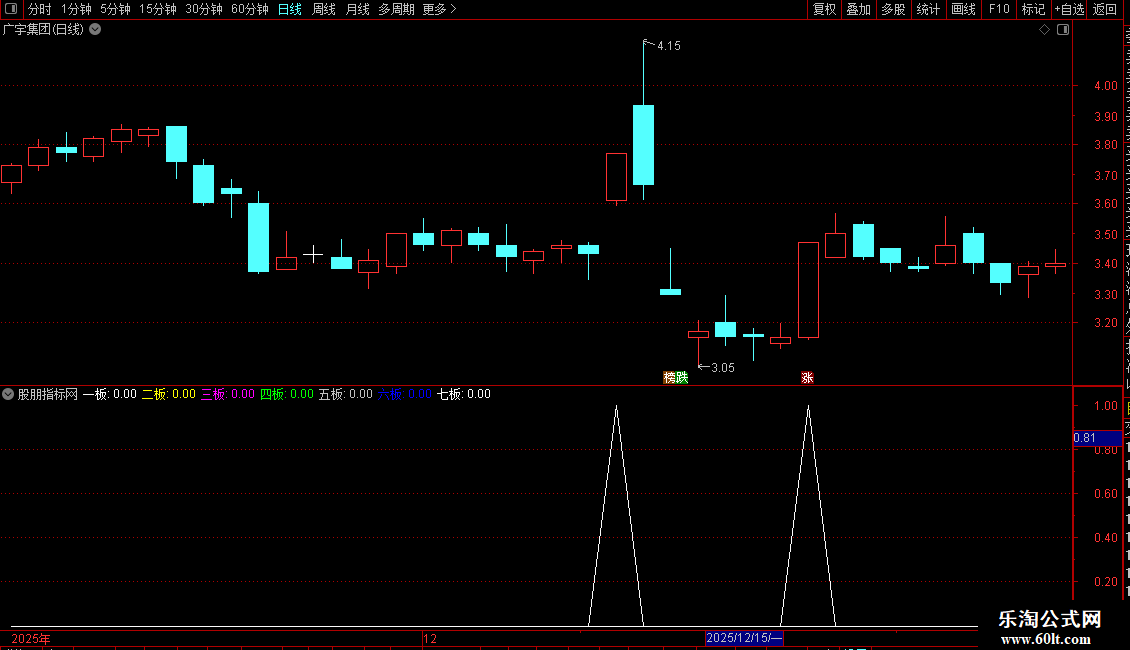Click the 多股 multi-stock button

(x=893, y=9)
